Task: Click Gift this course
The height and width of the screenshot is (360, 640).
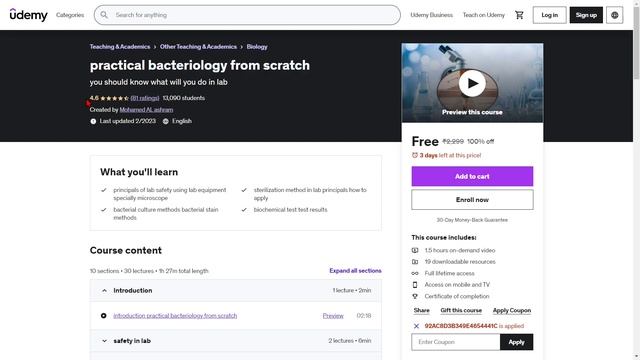Action: coord(461,310)
